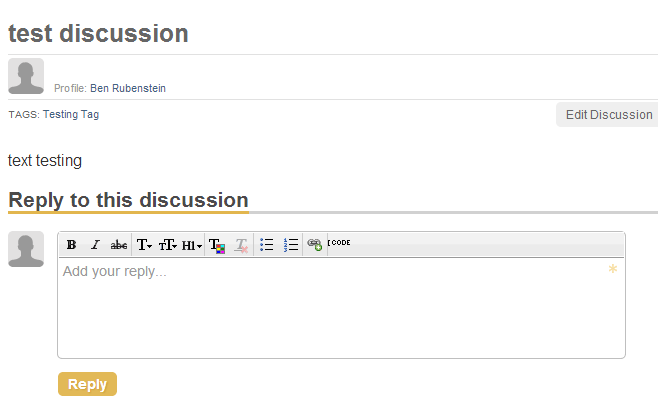
Task: Click the user avatar beside the reply editor
Action: click(x=26, y=249)
